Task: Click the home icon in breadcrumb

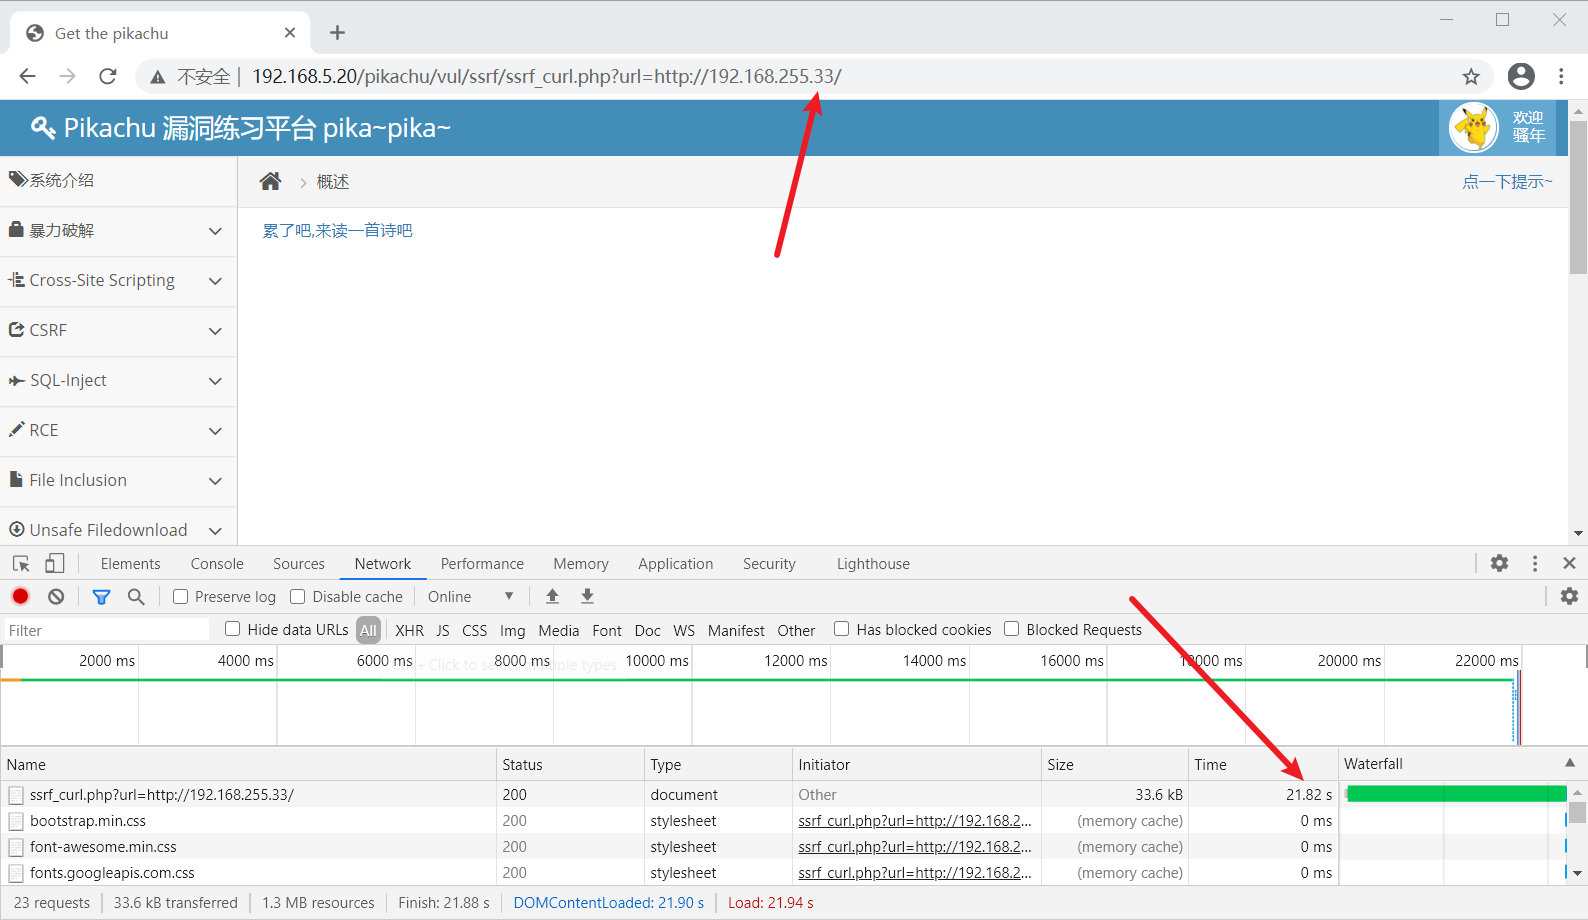Action: [x=270, y=181]
